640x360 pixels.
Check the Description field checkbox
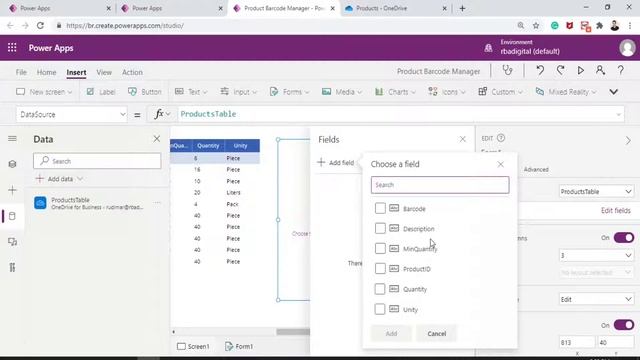tap(380, 228)
